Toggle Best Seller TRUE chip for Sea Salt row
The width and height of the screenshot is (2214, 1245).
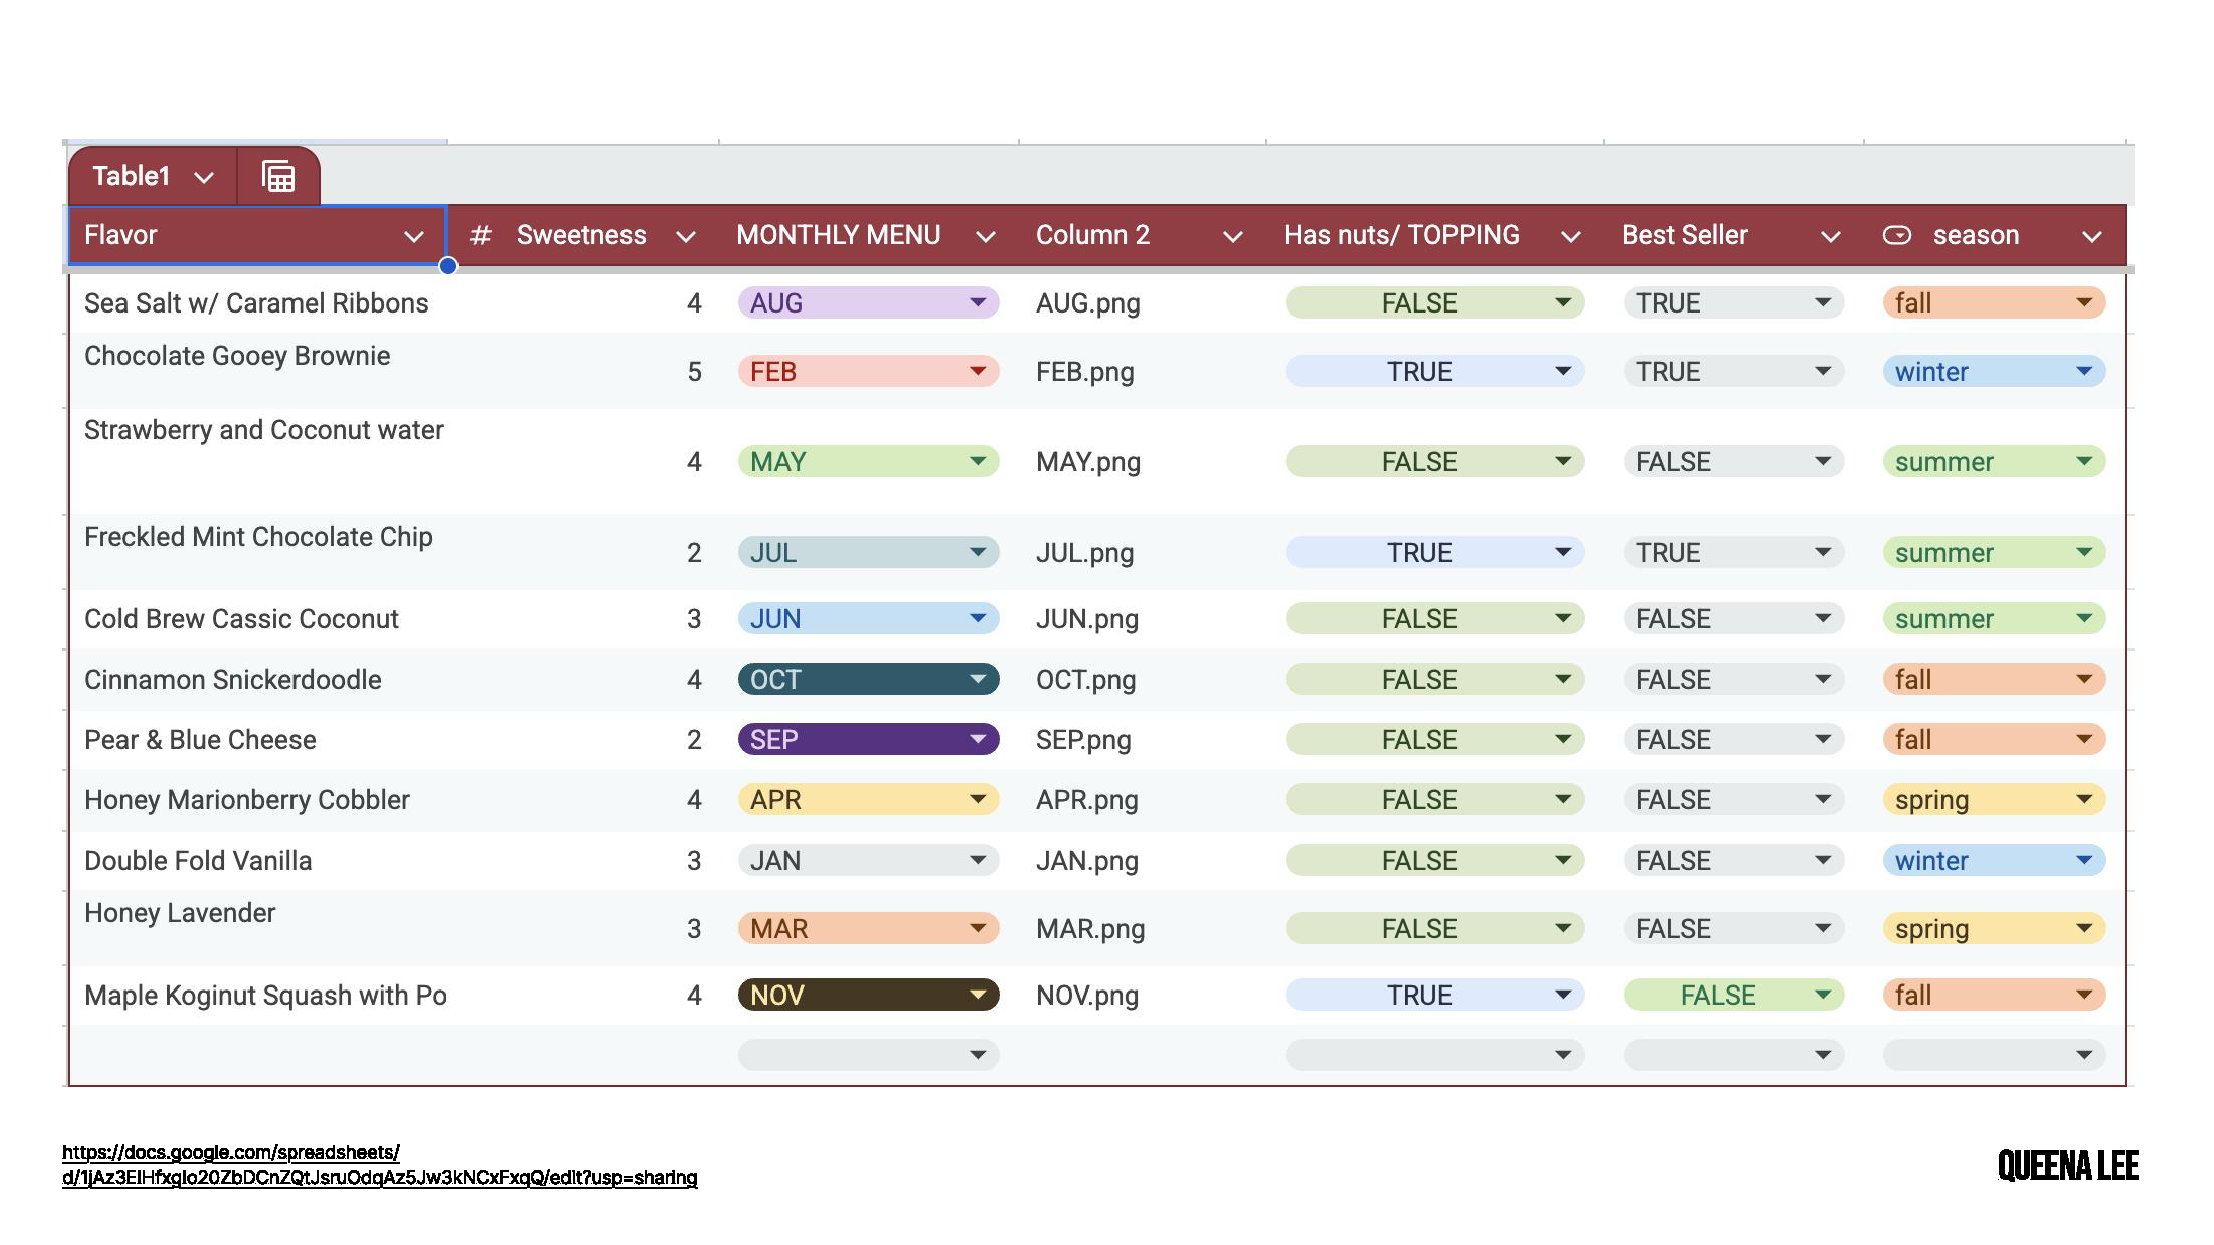pyautogui.click(x=1732, y=303)
